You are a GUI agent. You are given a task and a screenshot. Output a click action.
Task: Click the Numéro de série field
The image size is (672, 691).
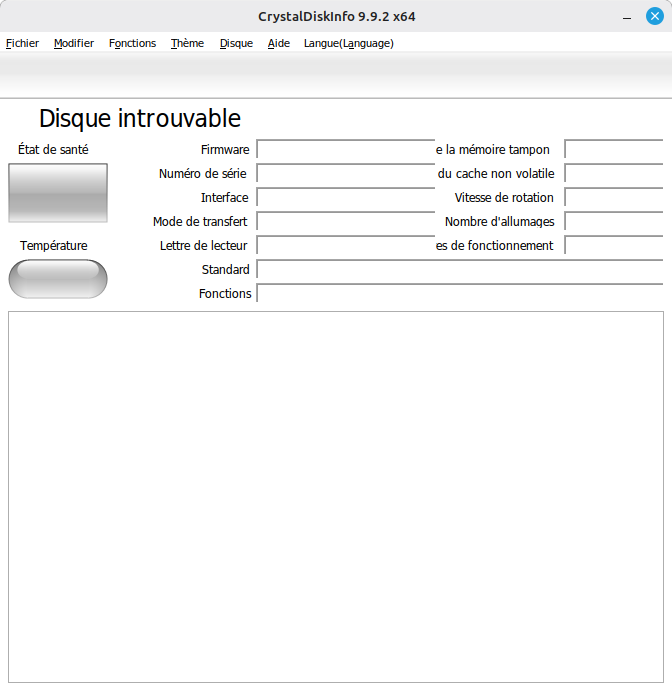345,173
